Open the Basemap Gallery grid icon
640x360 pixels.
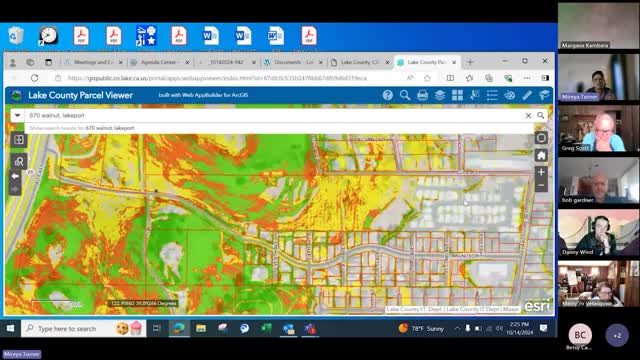pos(457,95)
